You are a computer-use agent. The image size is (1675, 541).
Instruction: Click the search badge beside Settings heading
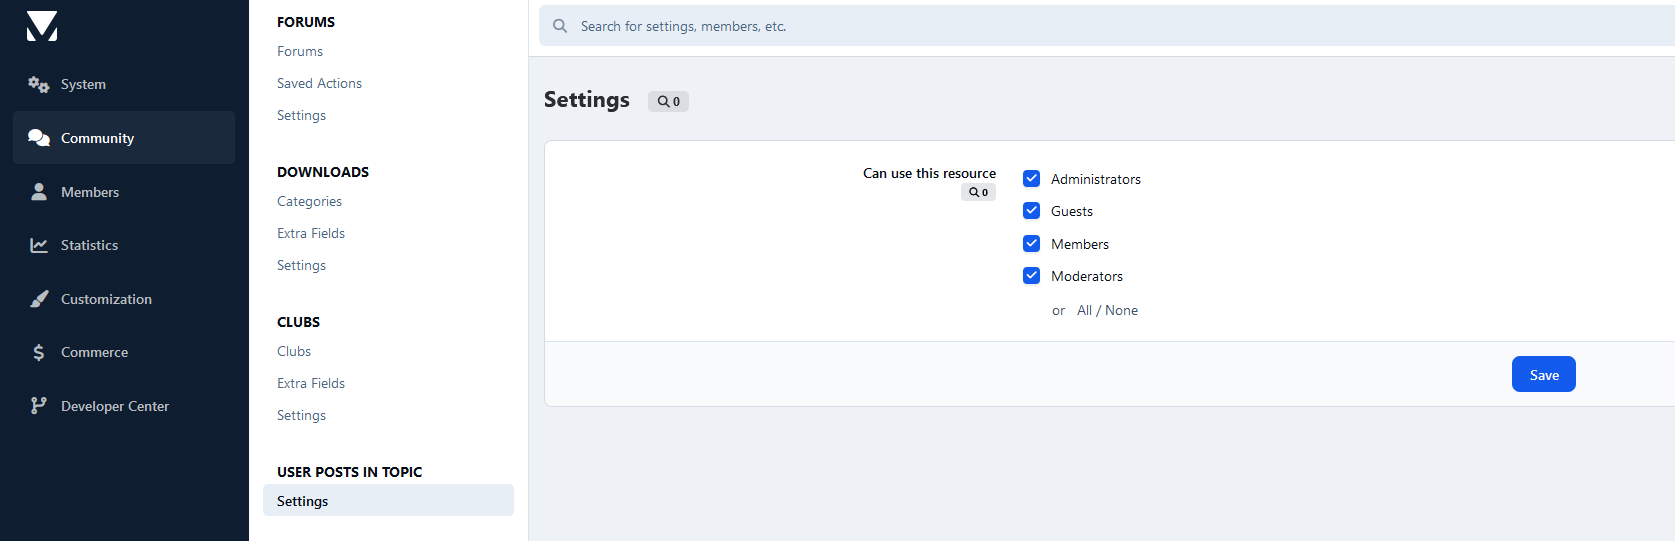tap(668, 101)
